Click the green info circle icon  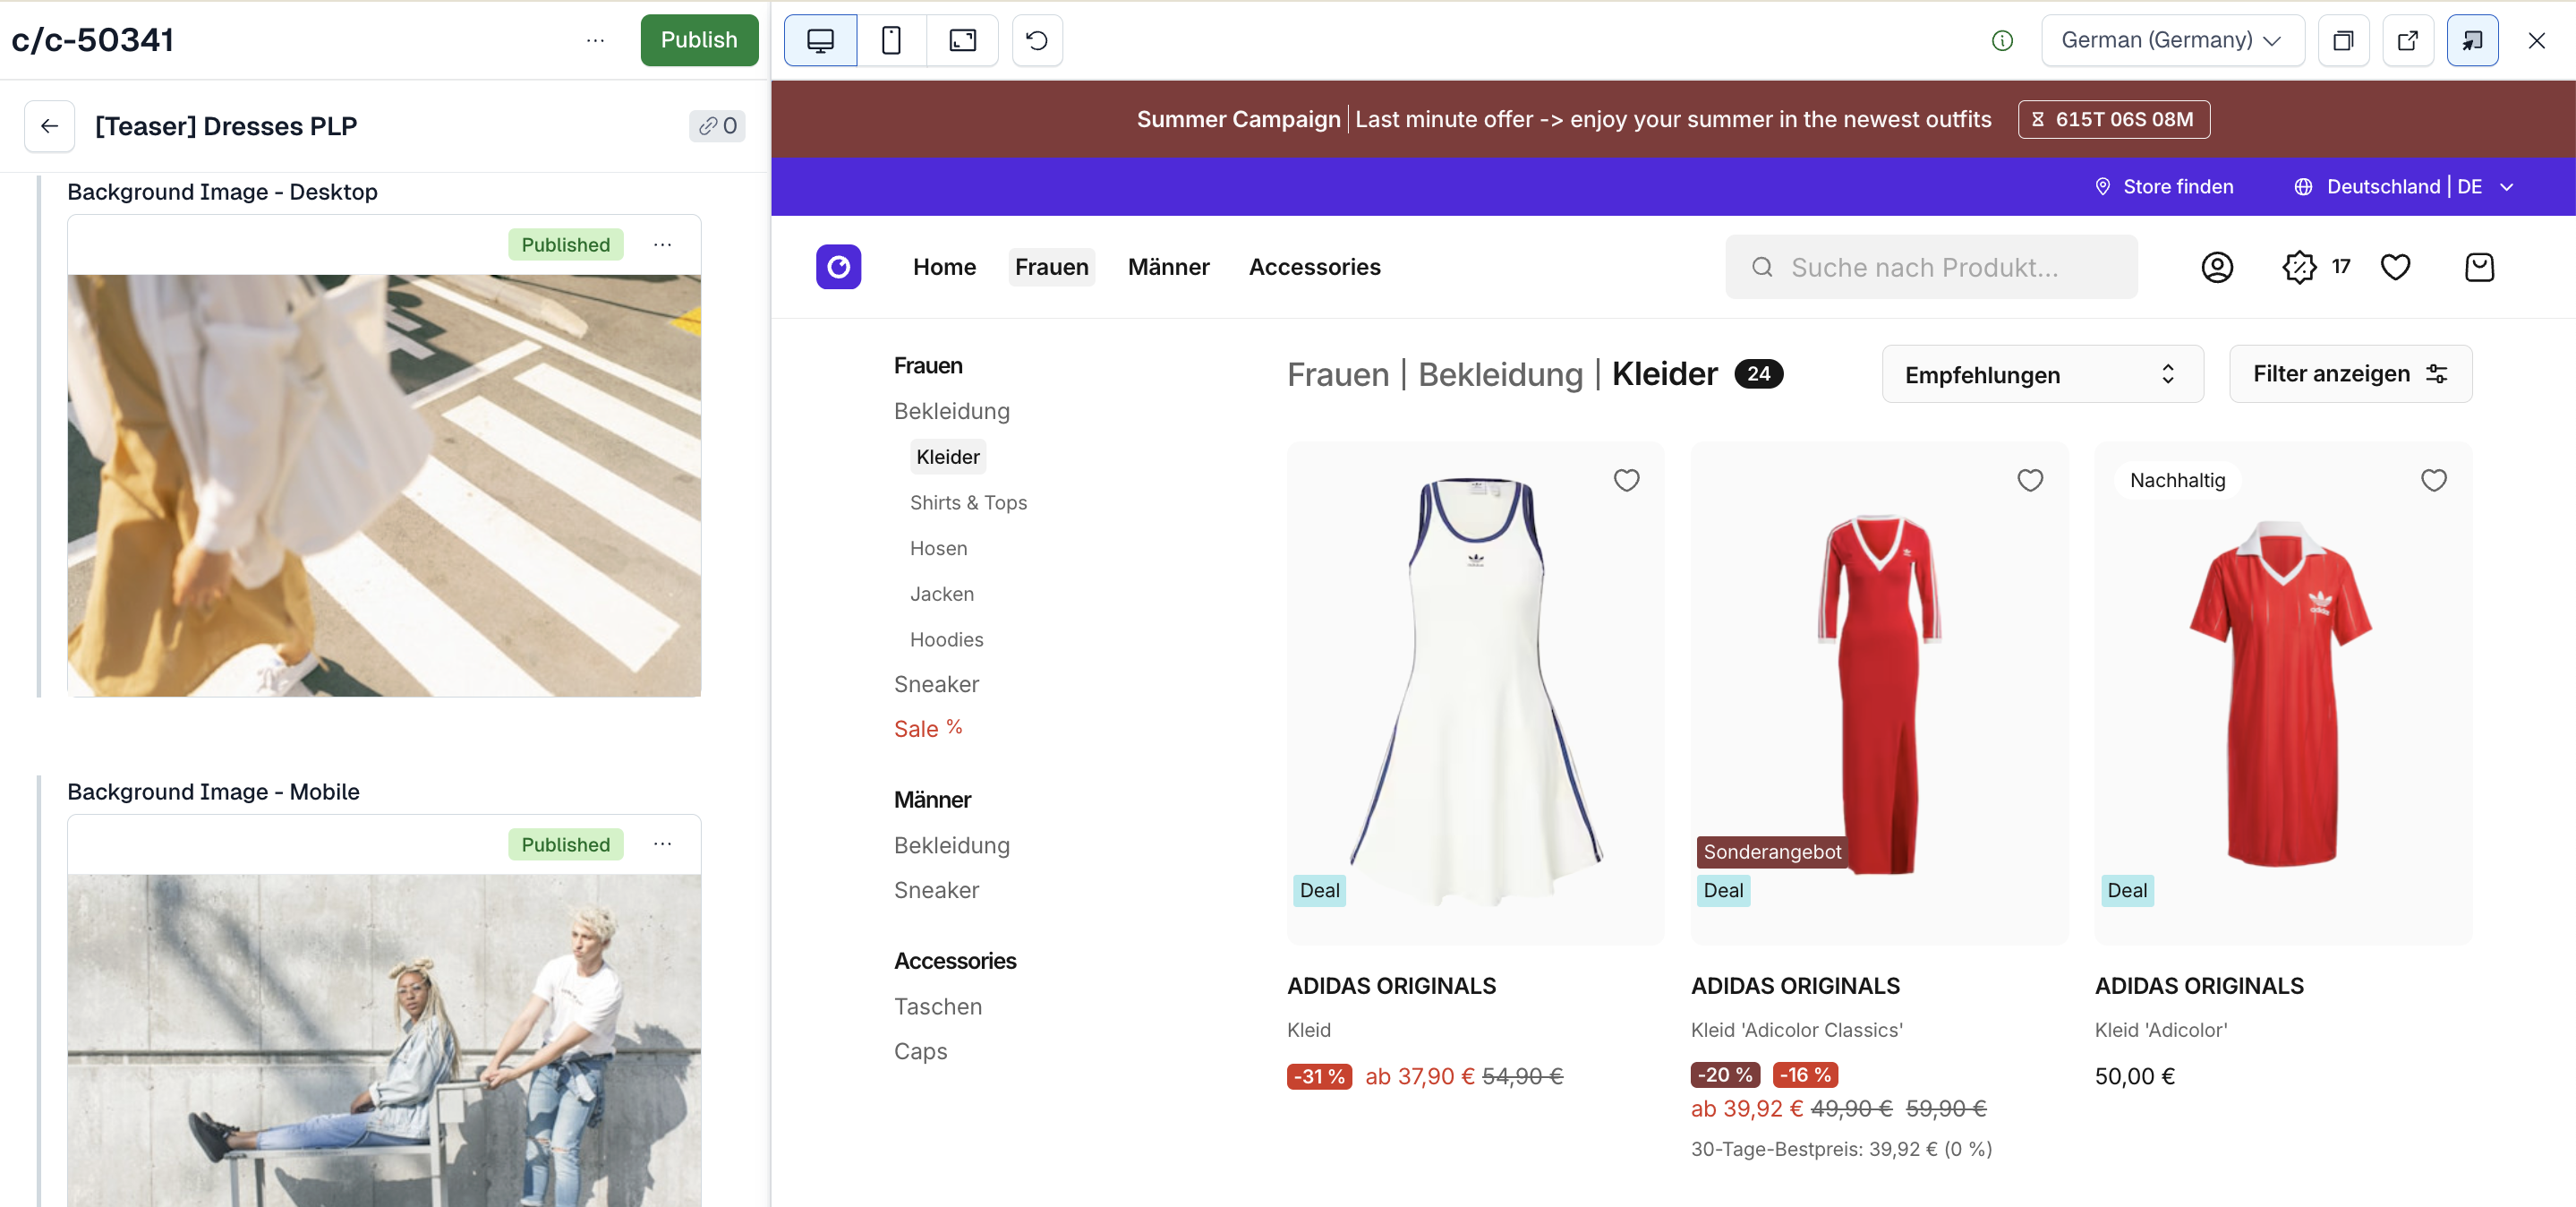(2002, 40)
